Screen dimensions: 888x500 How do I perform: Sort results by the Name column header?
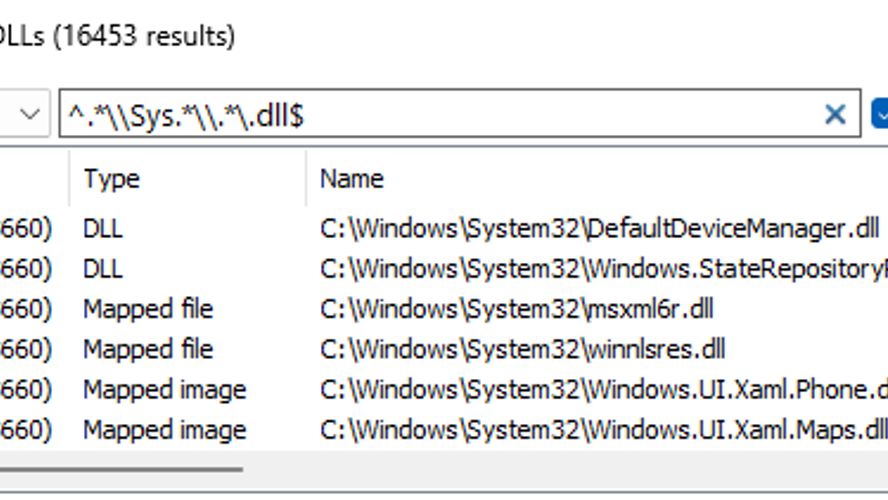352,179
